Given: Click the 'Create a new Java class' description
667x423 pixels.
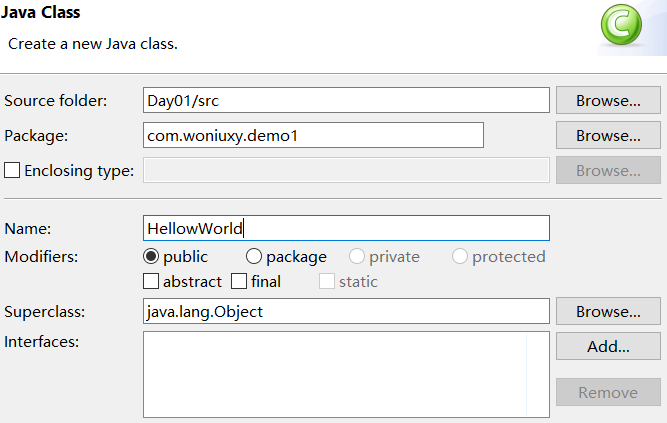Looking at the screenshot, I should coord(93,45).
